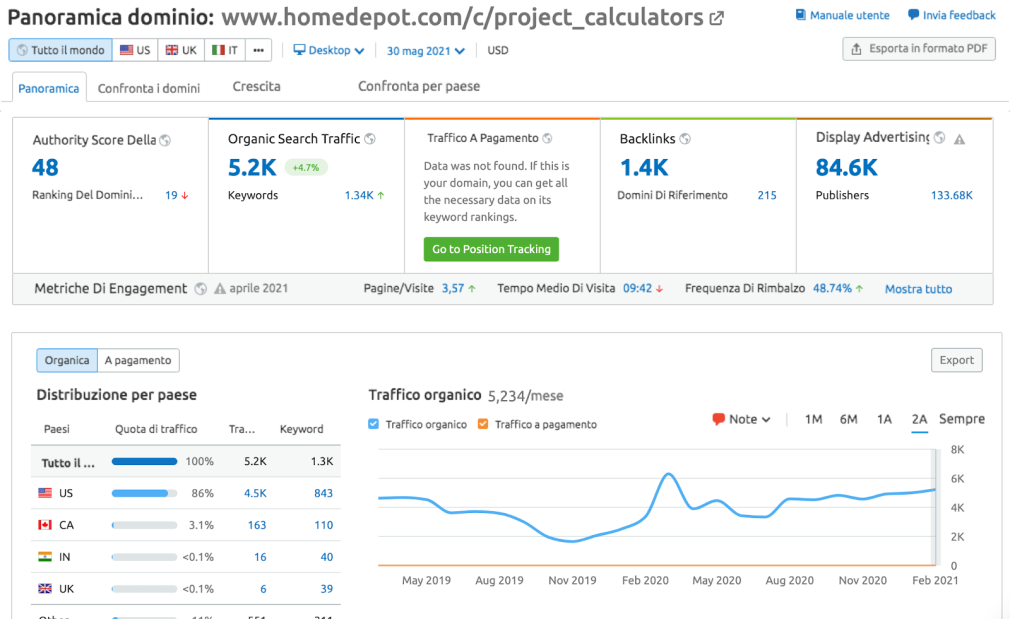Click the UK flag in database selector
The width and height of the screenshot is (1010, 619).
click(x=171, y=50)
